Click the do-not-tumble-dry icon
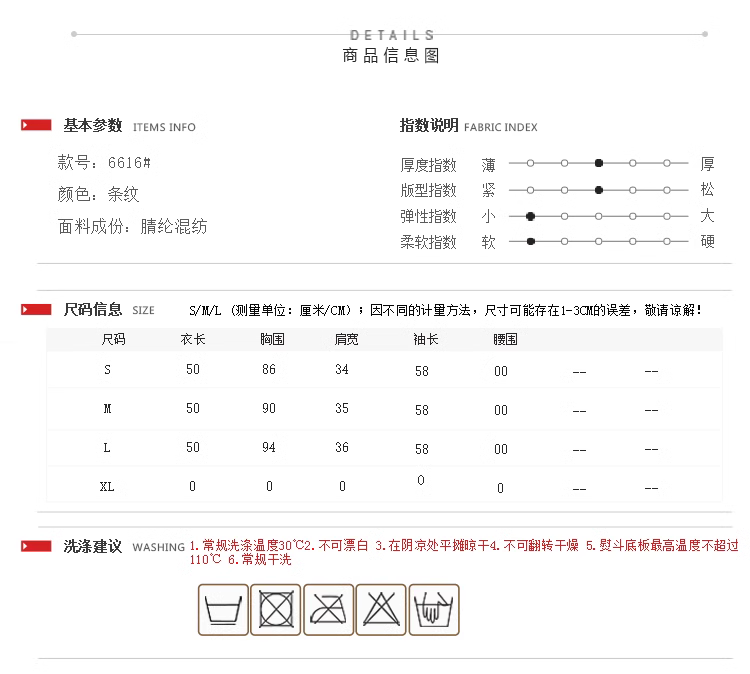Screen dimensions: 750x674 [x=276, y=609]
